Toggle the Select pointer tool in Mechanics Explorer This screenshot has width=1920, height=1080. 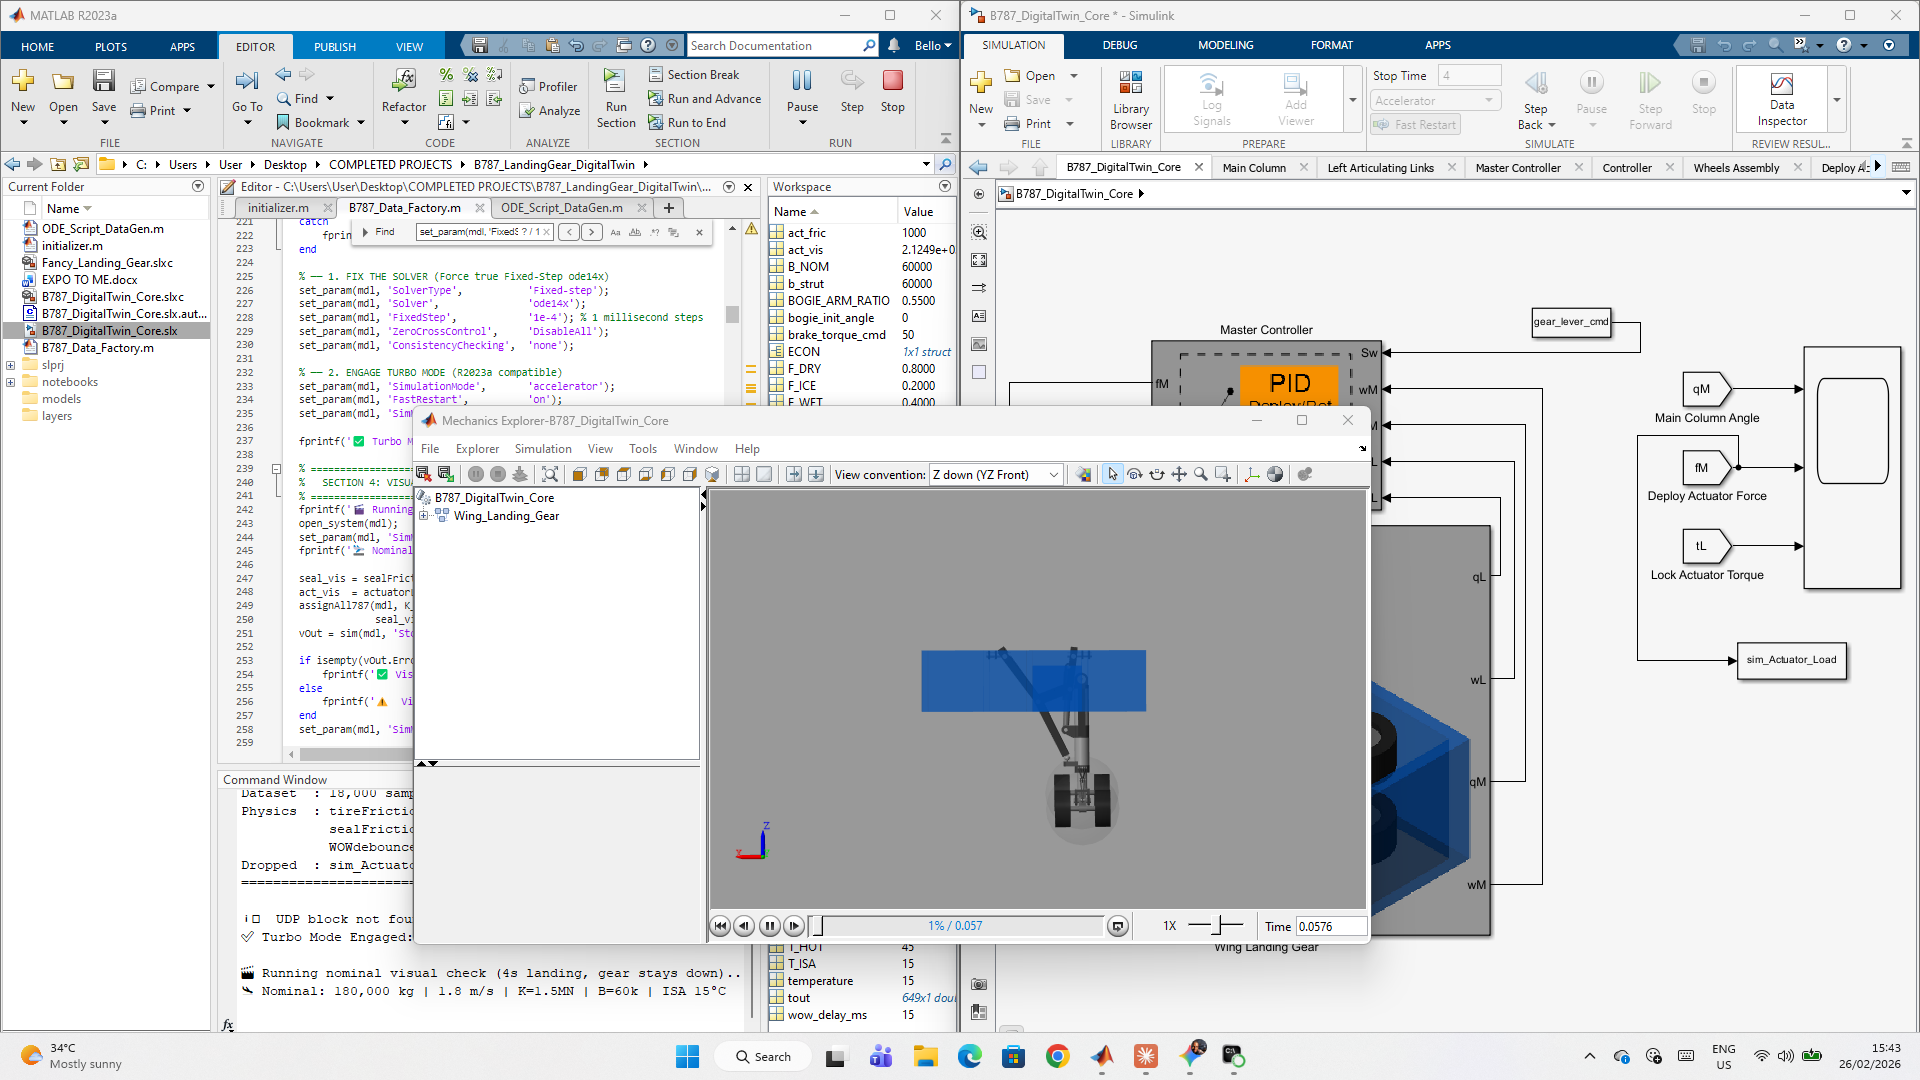1113,475
